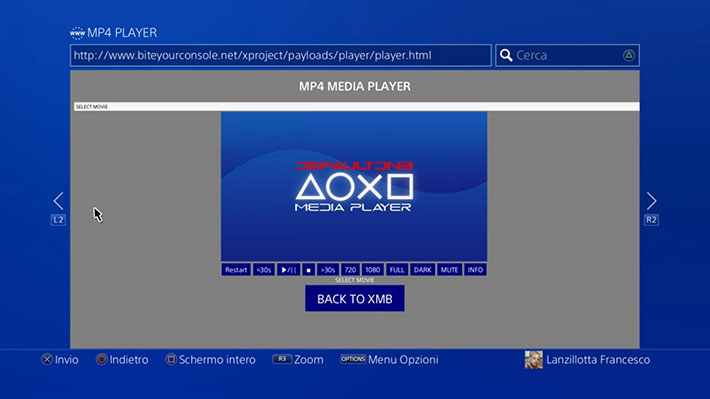Click the URL address bar
710x399 pixels.
tap(281, 55)
